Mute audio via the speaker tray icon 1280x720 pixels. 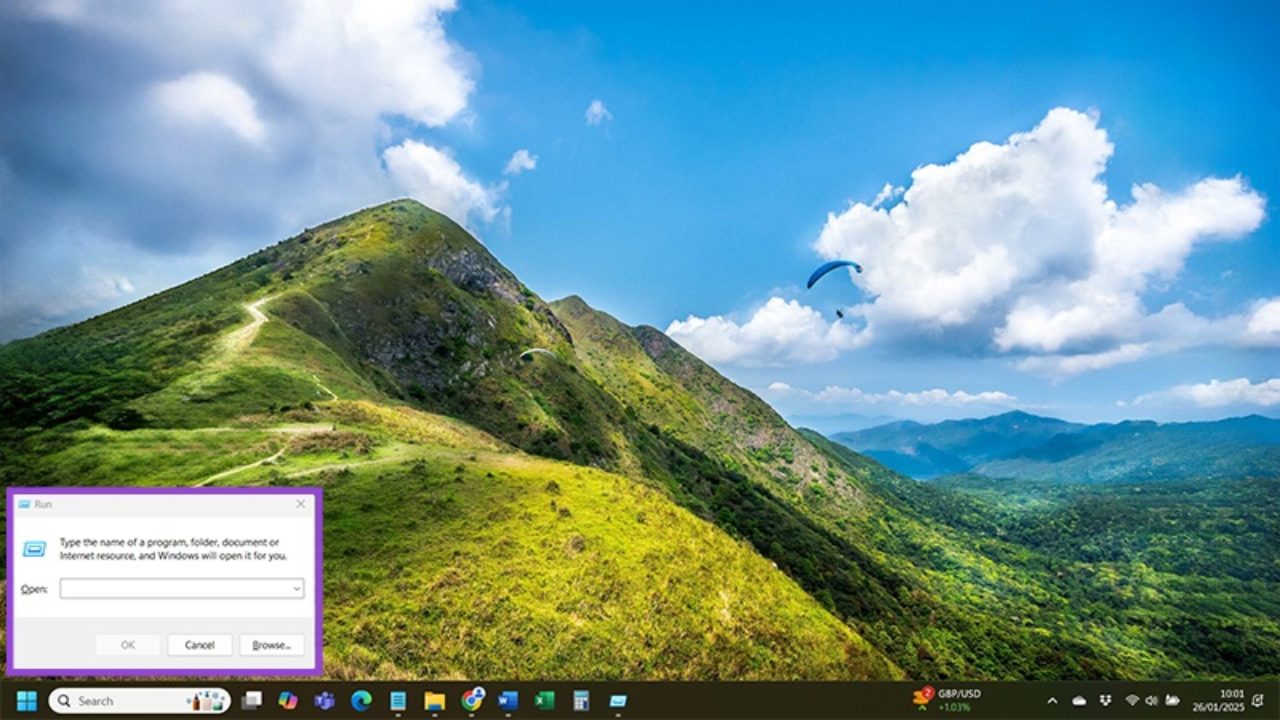click(1150, 701)
